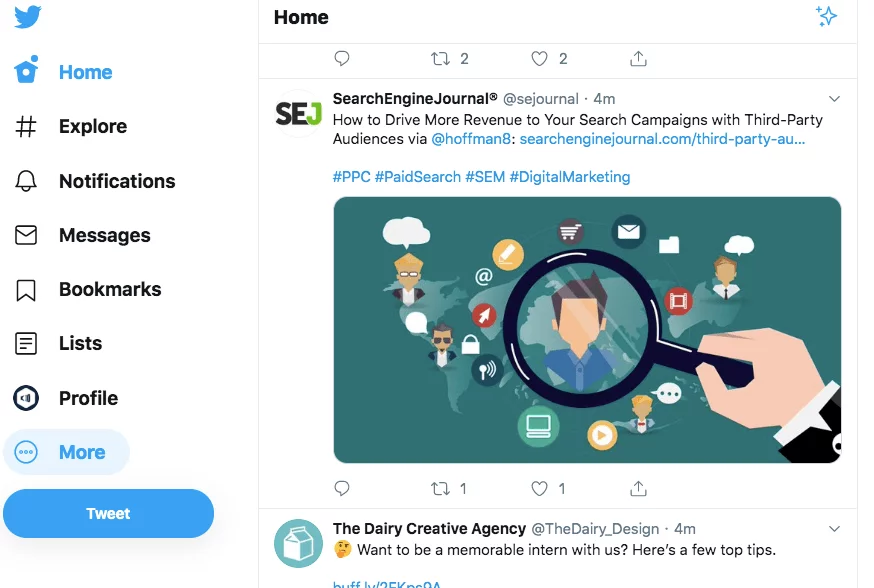Retweet the SearchEngineJournal tweet

pyautogui.click(x=440, y=489)
